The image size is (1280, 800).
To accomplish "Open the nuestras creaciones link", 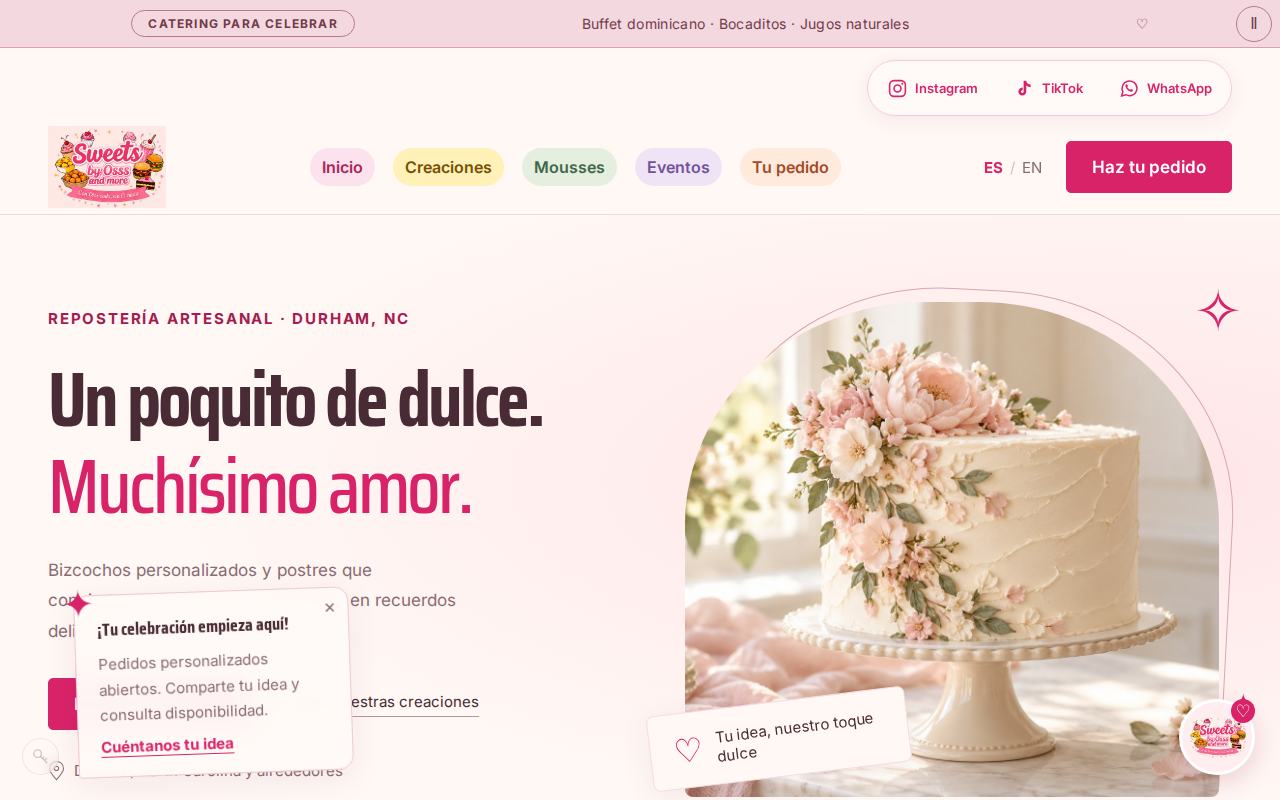I will coord(414,702).
